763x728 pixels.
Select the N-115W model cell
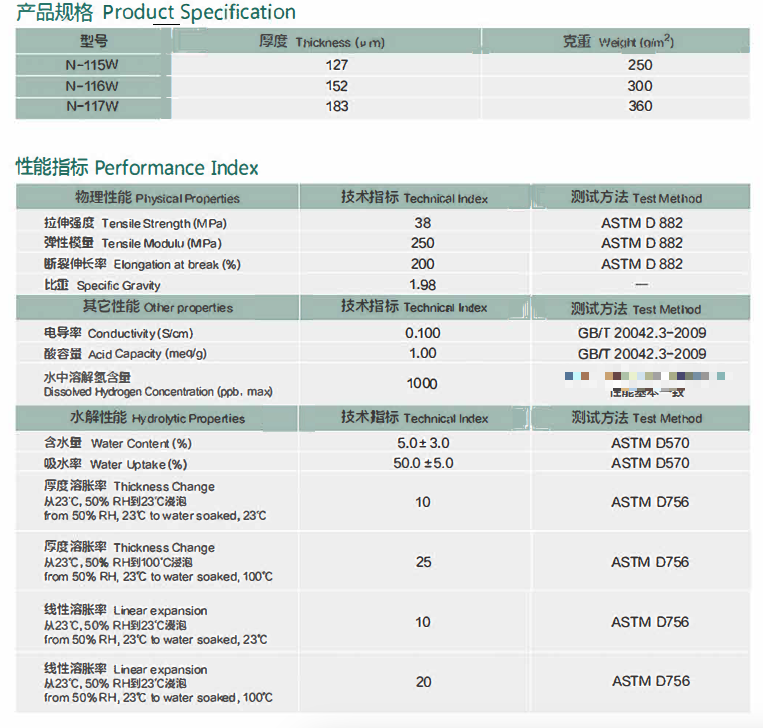92,65
